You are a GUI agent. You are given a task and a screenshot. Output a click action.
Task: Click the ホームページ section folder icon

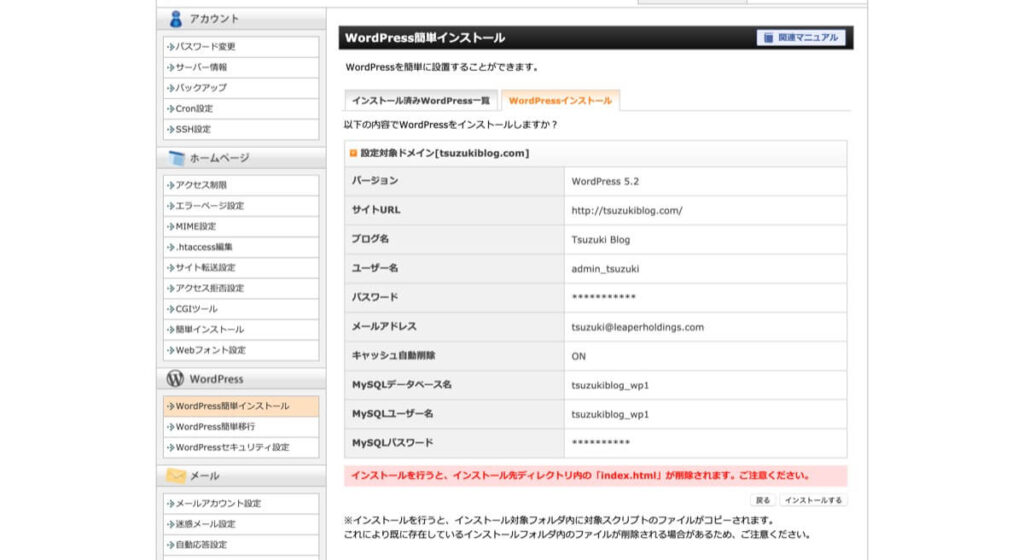(x=176, y=158)
